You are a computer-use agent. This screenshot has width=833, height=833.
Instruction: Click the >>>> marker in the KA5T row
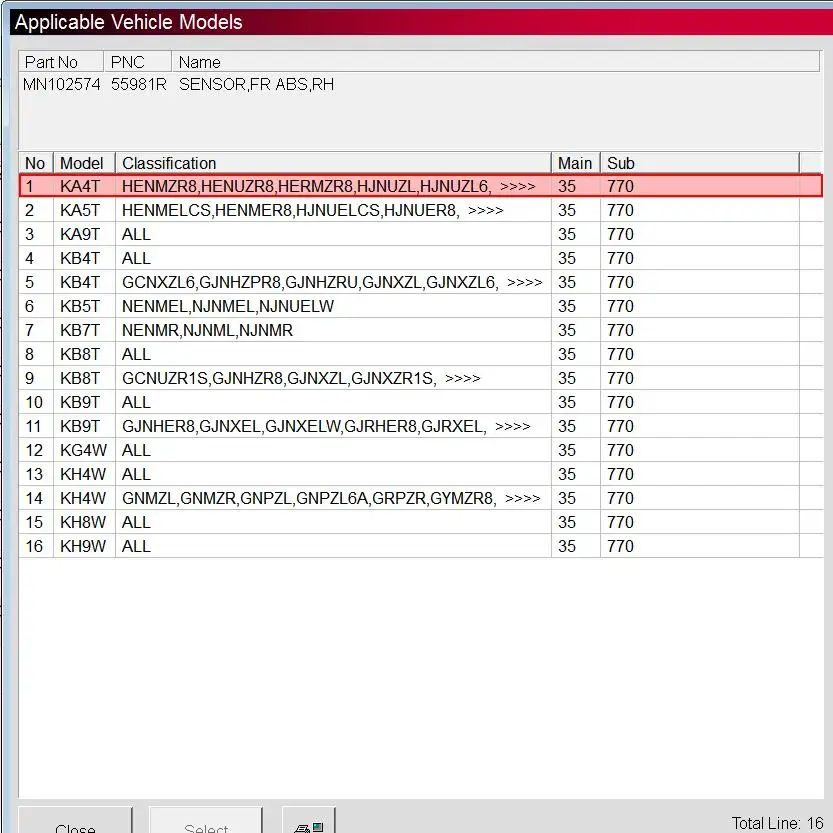(x=486, y=210)
